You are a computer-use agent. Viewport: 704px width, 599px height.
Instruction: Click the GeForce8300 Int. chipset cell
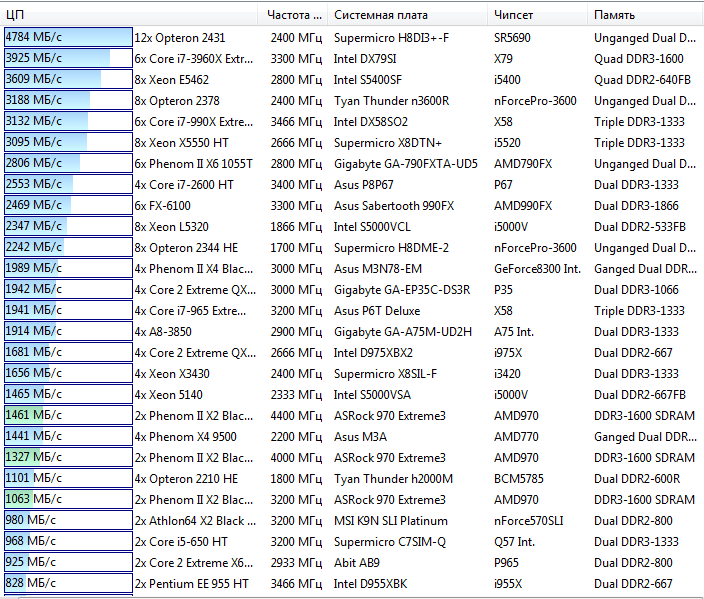pos(537,269)
